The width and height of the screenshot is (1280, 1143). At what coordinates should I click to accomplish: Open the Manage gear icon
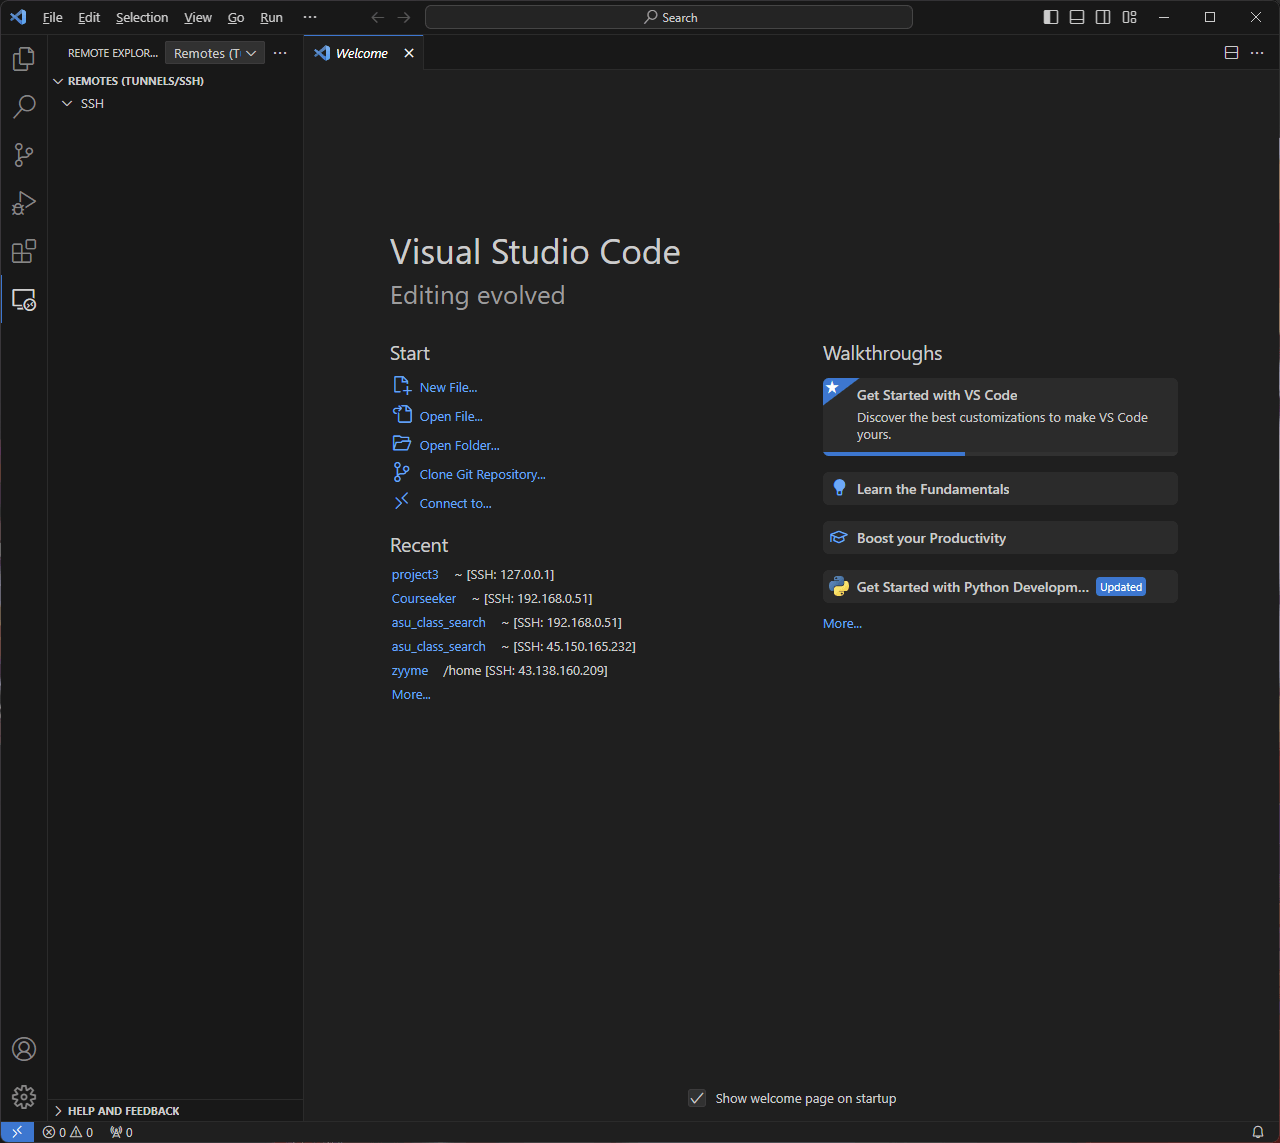(x=24, y=1097)
